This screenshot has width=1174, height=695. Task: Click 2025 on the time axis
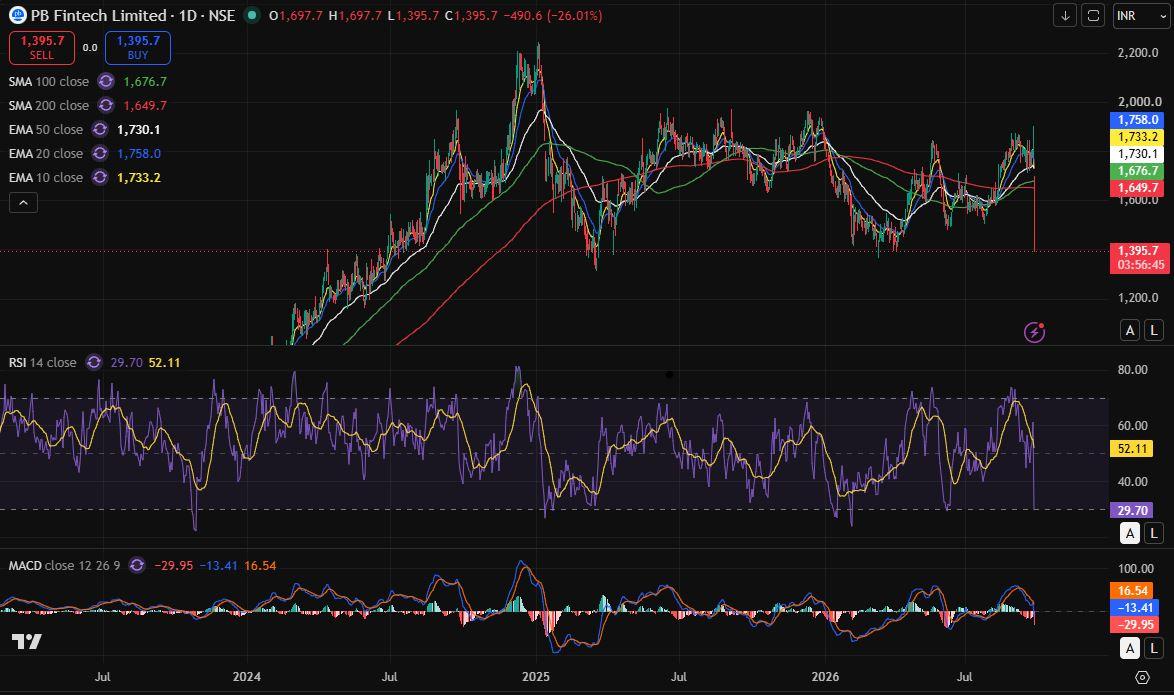click(x=535, y=677)
